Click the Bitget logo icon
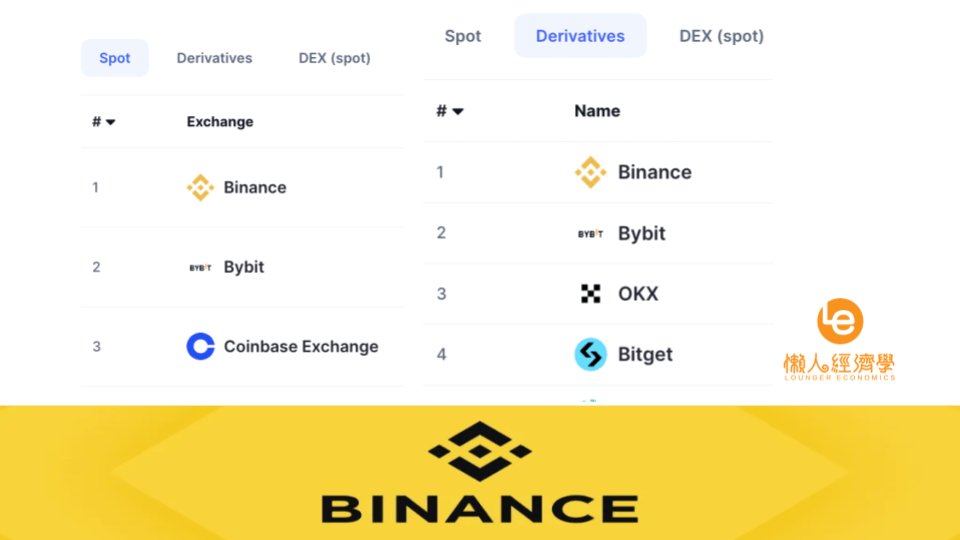 [x=590, y=354]
